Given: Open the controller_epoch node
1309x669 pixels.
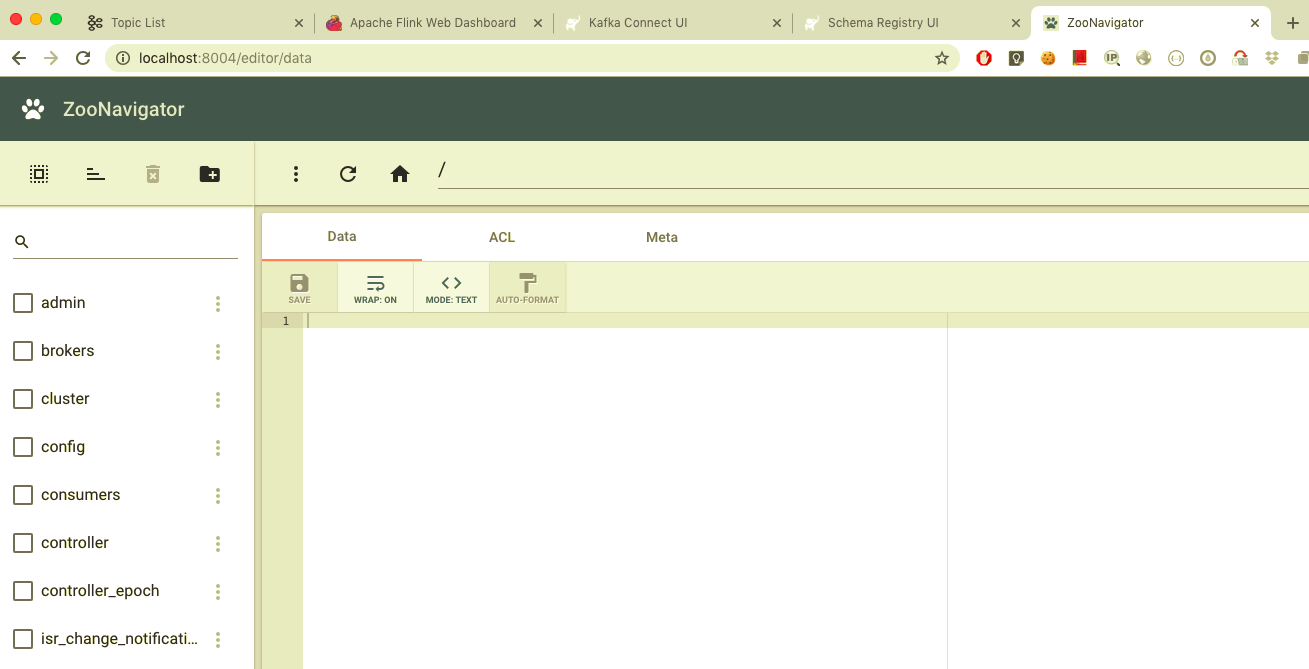Looking at the screenshot, I should pyautogui.click(x=100, y=591).
